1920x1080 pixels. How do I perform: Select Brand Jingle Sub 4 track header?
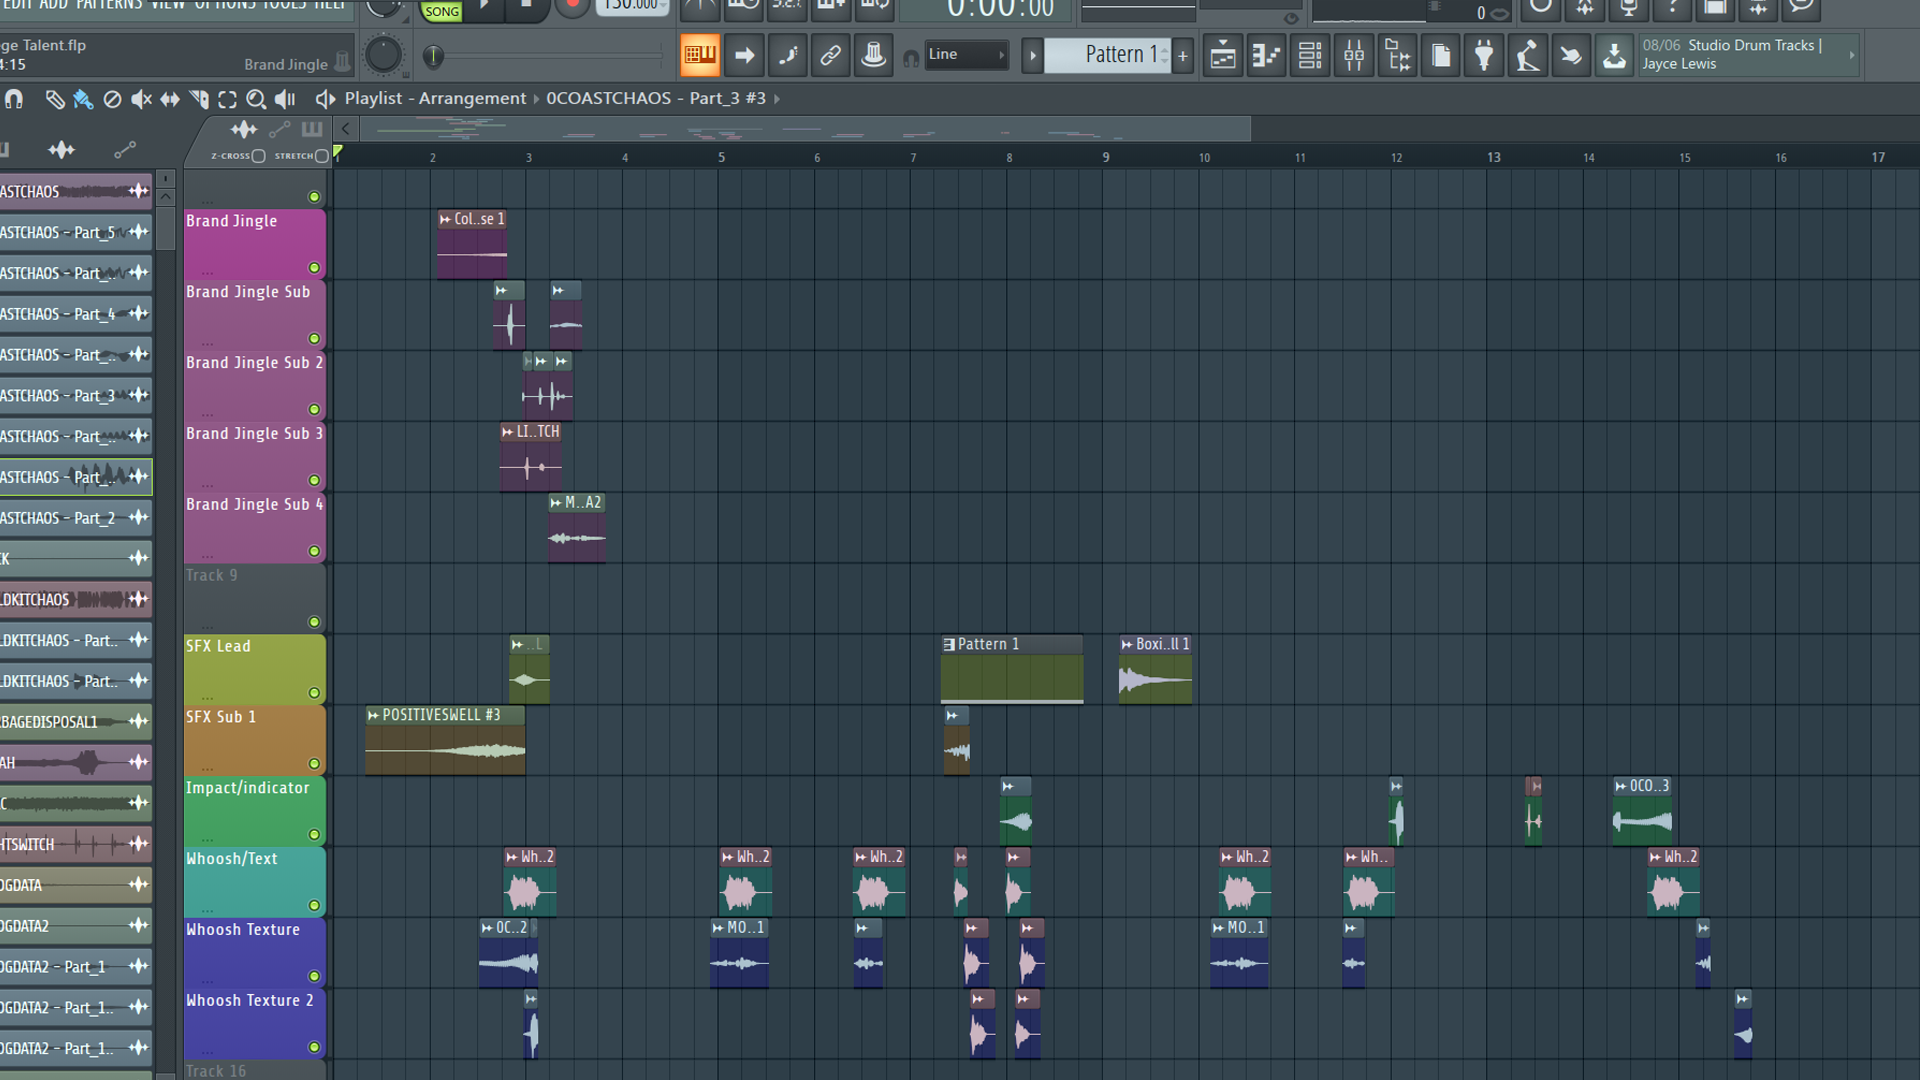254,528
